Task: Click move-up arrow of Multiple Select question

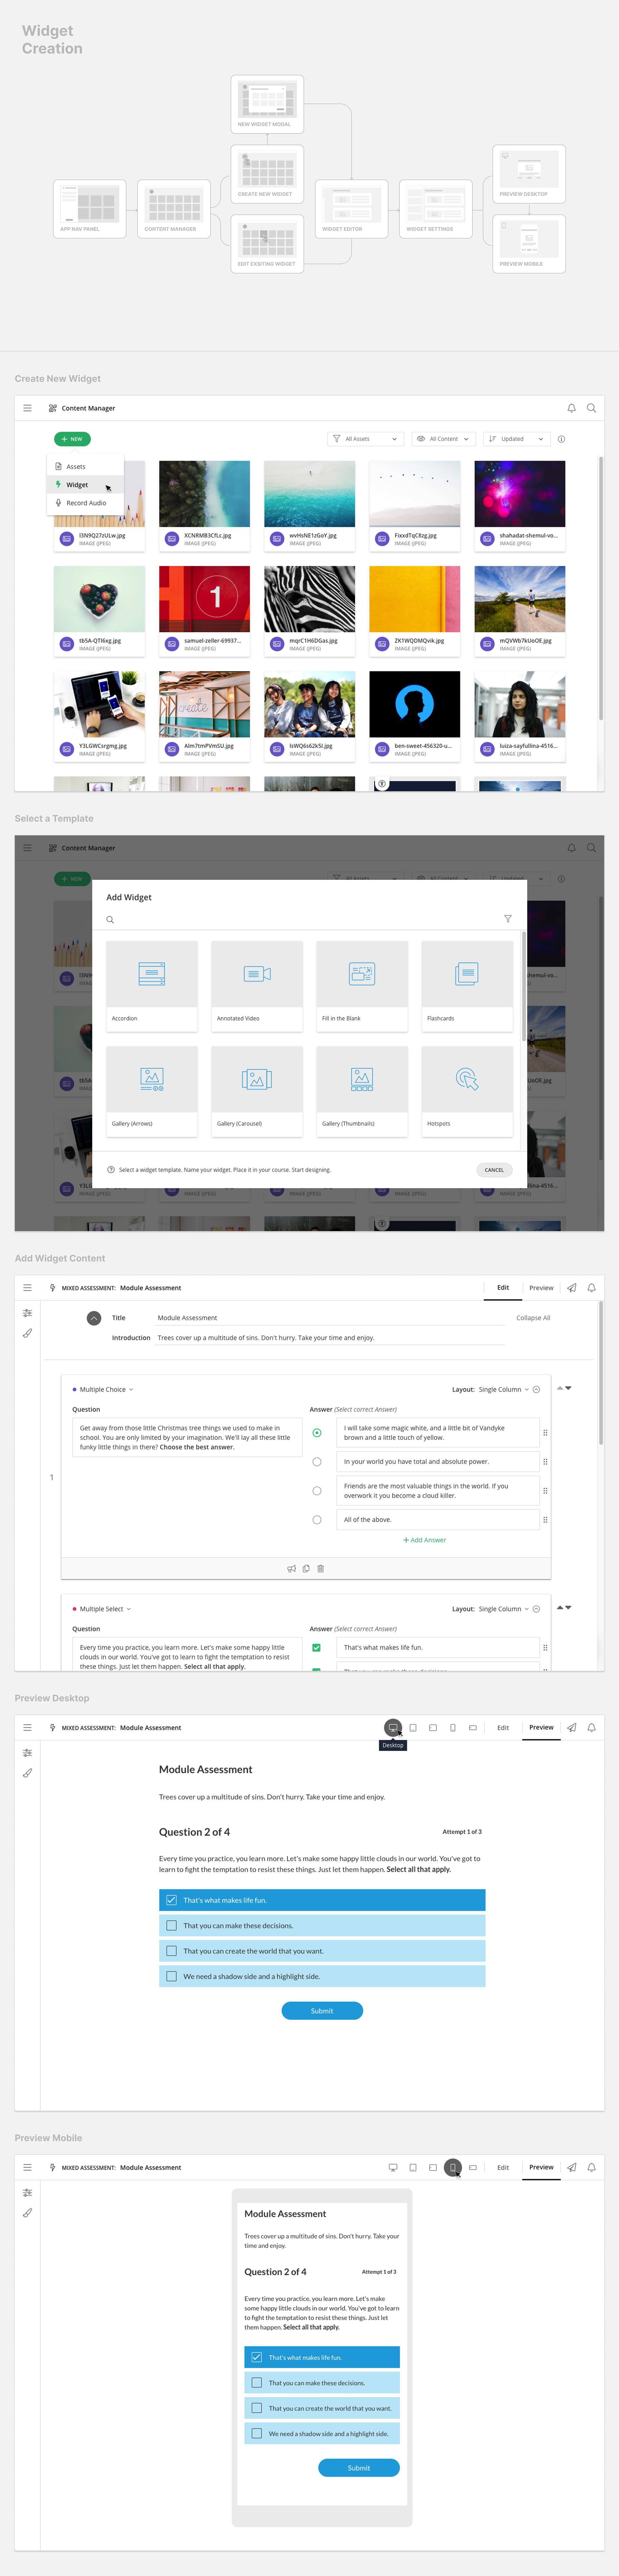Action: pyautogui.click(x=560, y=1608)
